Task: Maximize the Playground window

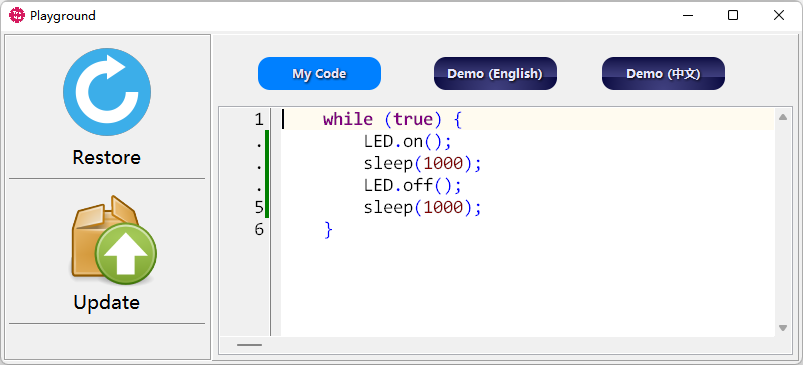Action: click(733, 15)
